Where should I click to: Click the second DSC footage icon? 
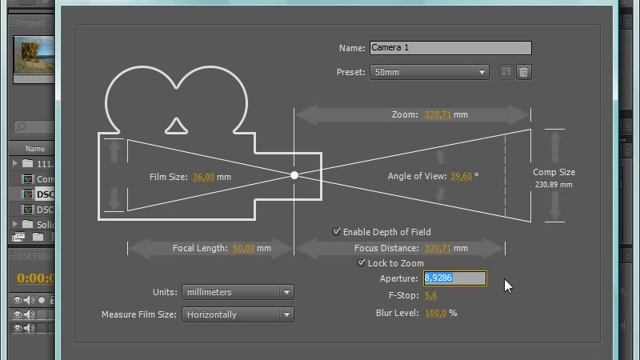(x=28, y=210)
